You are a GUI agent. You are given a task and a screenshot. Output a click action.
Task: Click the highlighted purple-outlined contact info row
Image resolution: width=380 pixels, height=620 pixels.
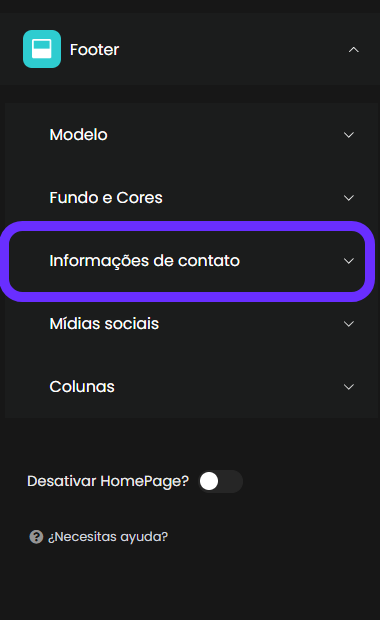187,261
